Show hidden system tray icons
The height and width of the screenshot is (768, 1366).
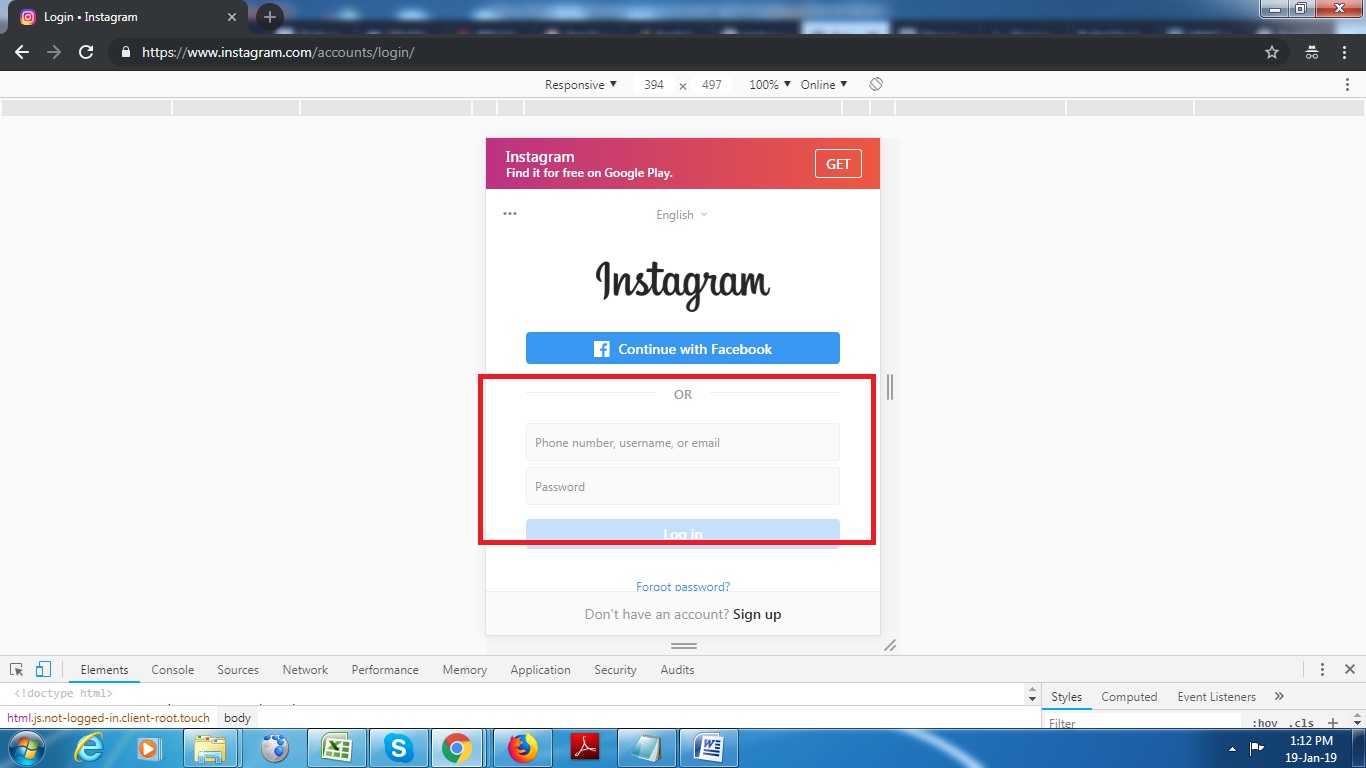(x=1232, y=748)
